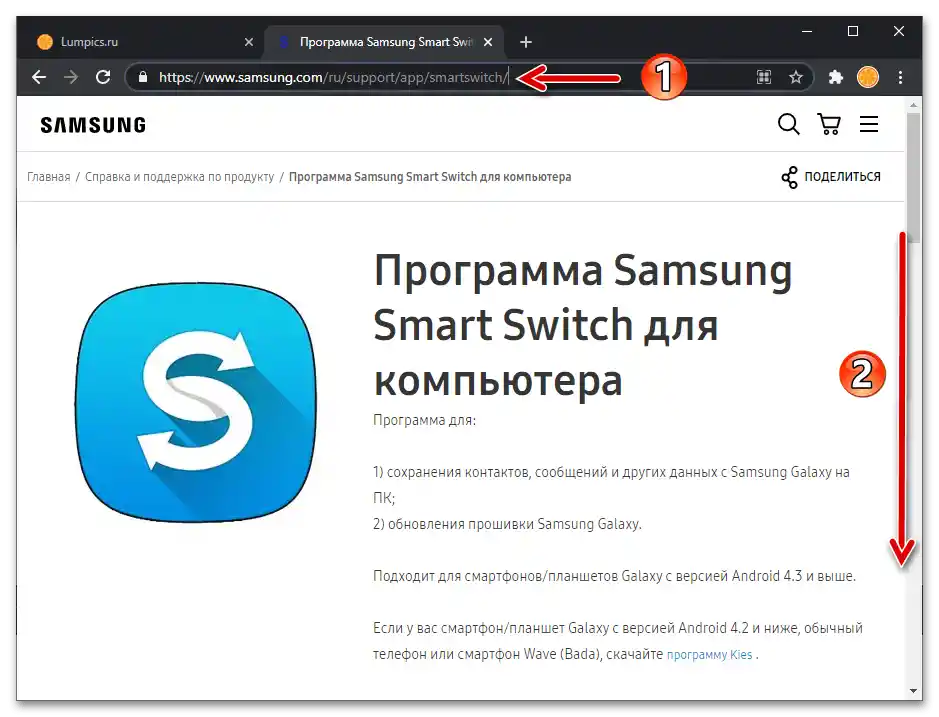Click the QR code icon in address bar
The image size is (939, 717).
(x=763, y=77)
